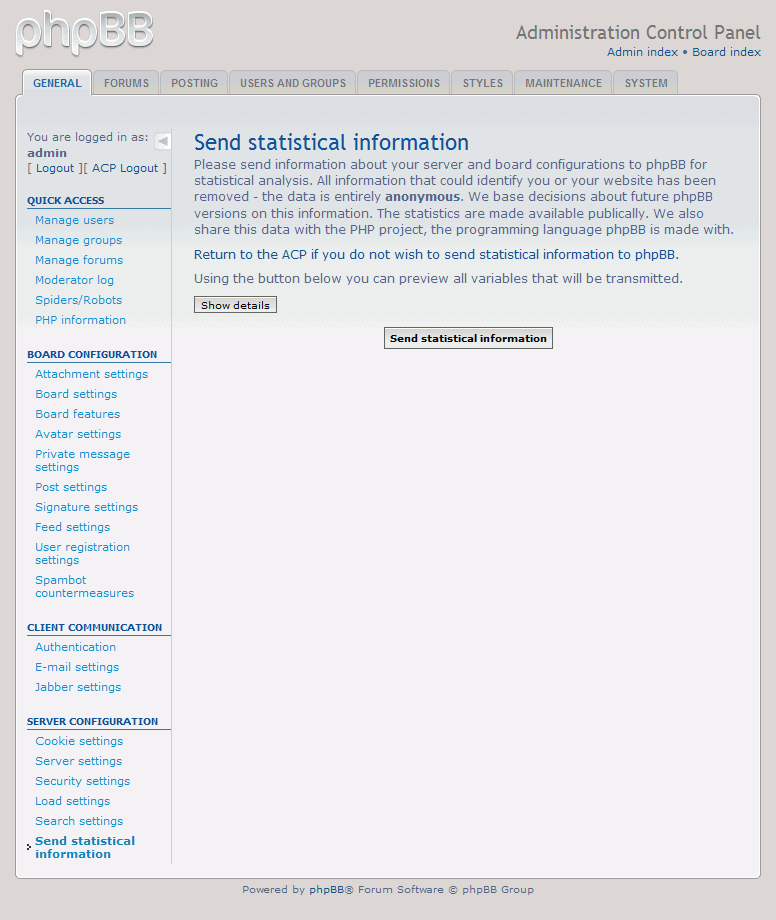This screenshot has width=776, height=920.
Task: Open Board settings
Action: click(x=76, y=394)
